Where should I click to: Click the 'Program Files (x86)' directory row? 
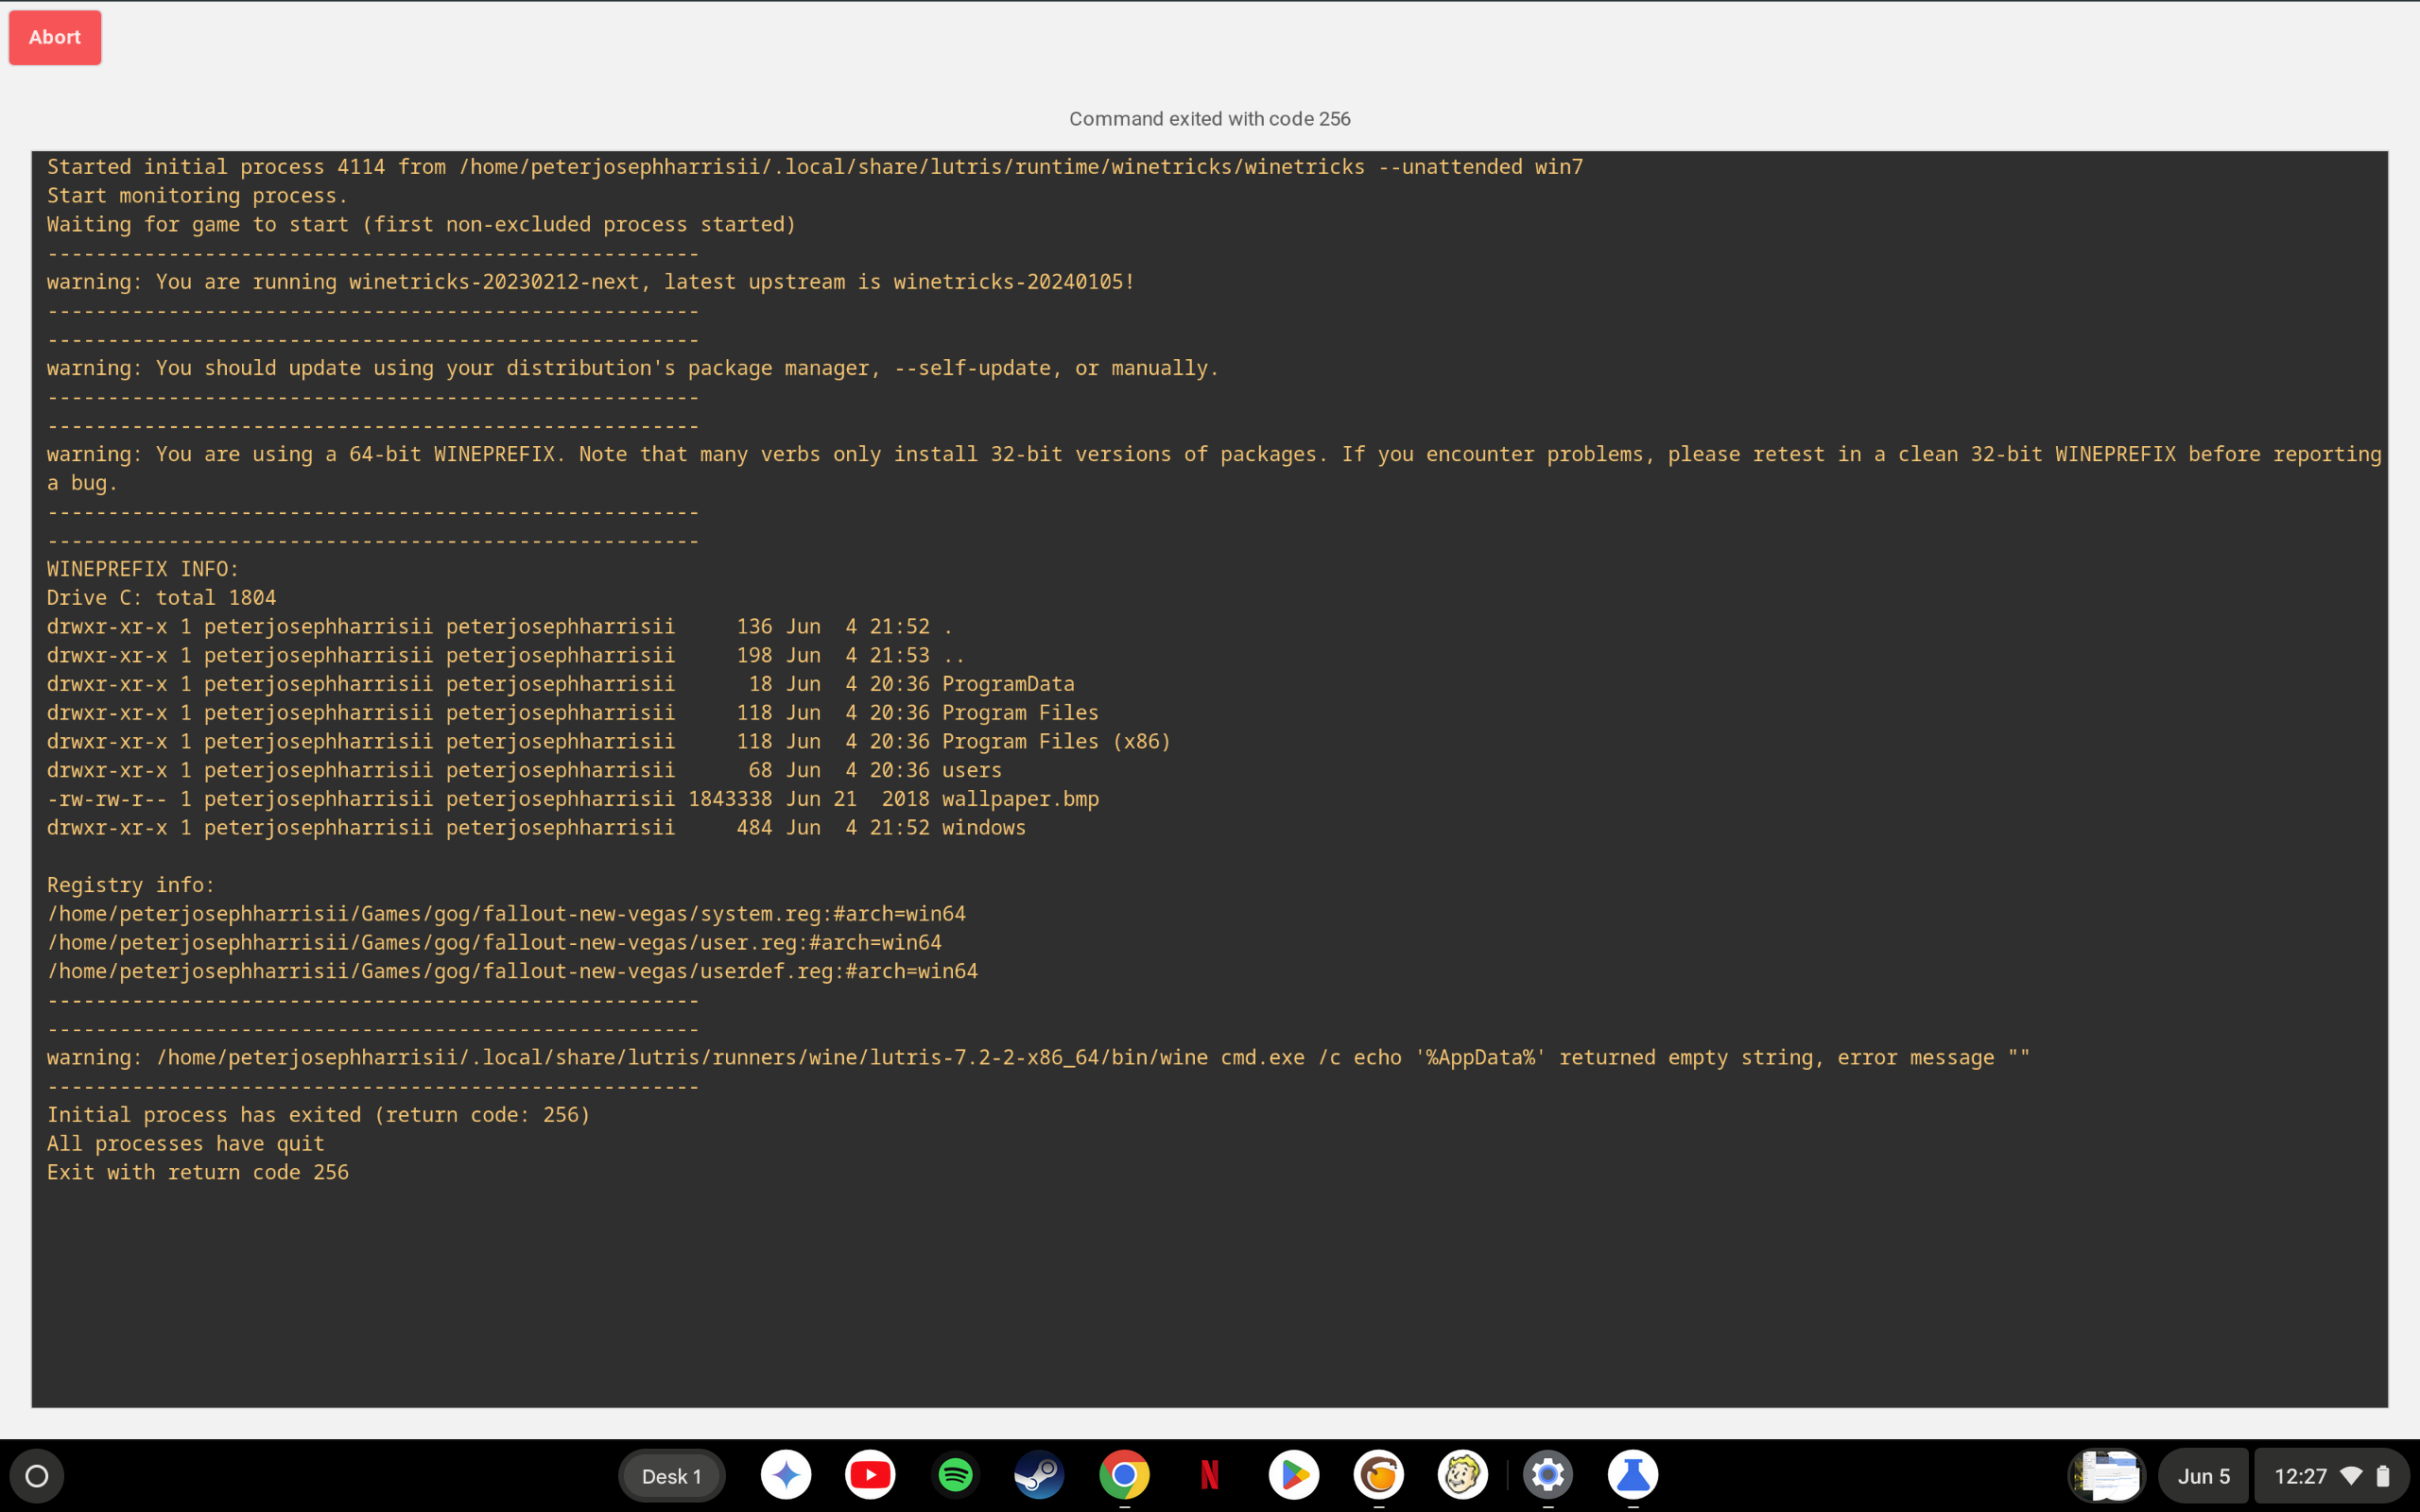[608, 741]
